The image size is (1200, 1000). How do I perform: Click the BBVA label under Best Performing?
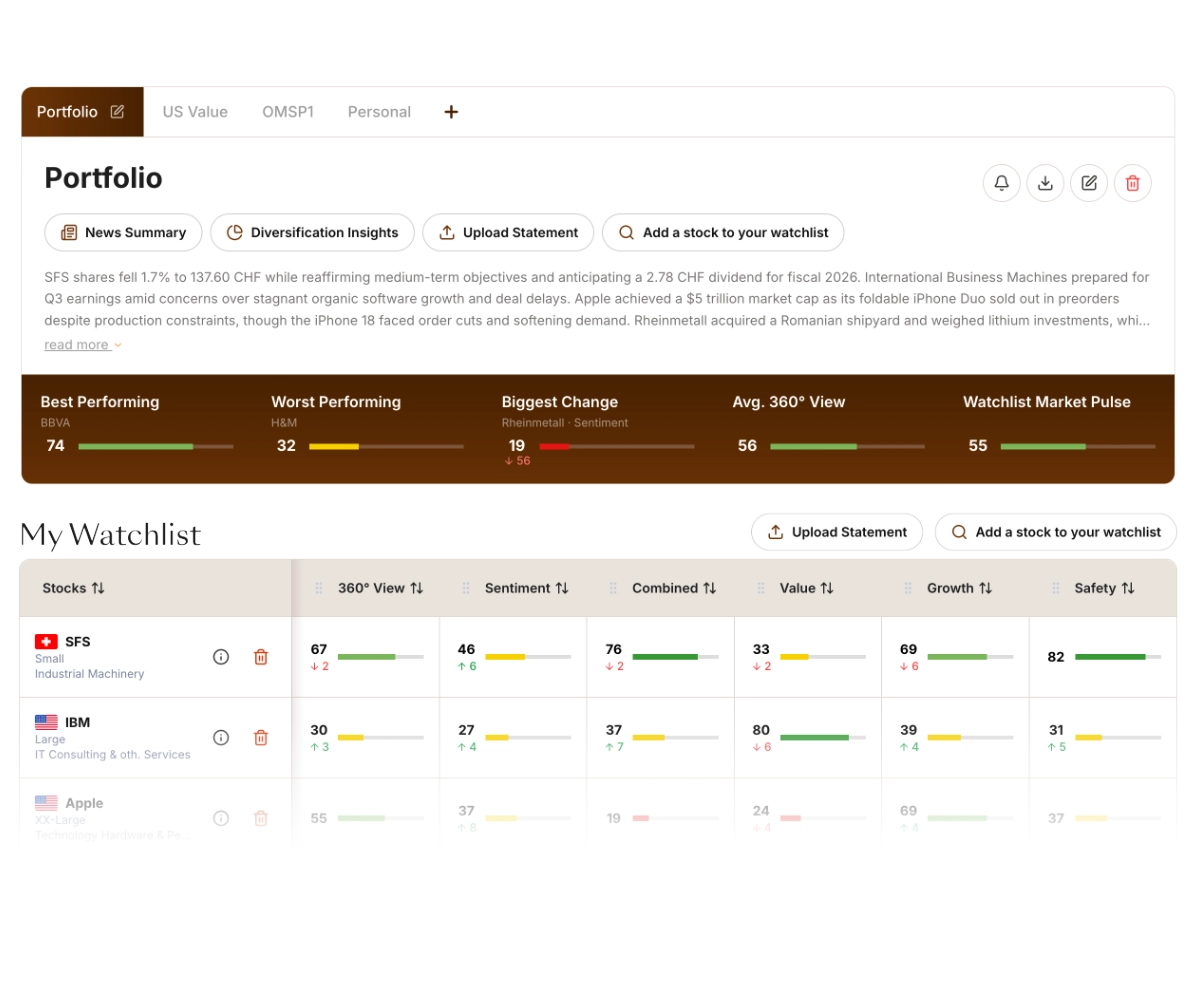(55, 423)
